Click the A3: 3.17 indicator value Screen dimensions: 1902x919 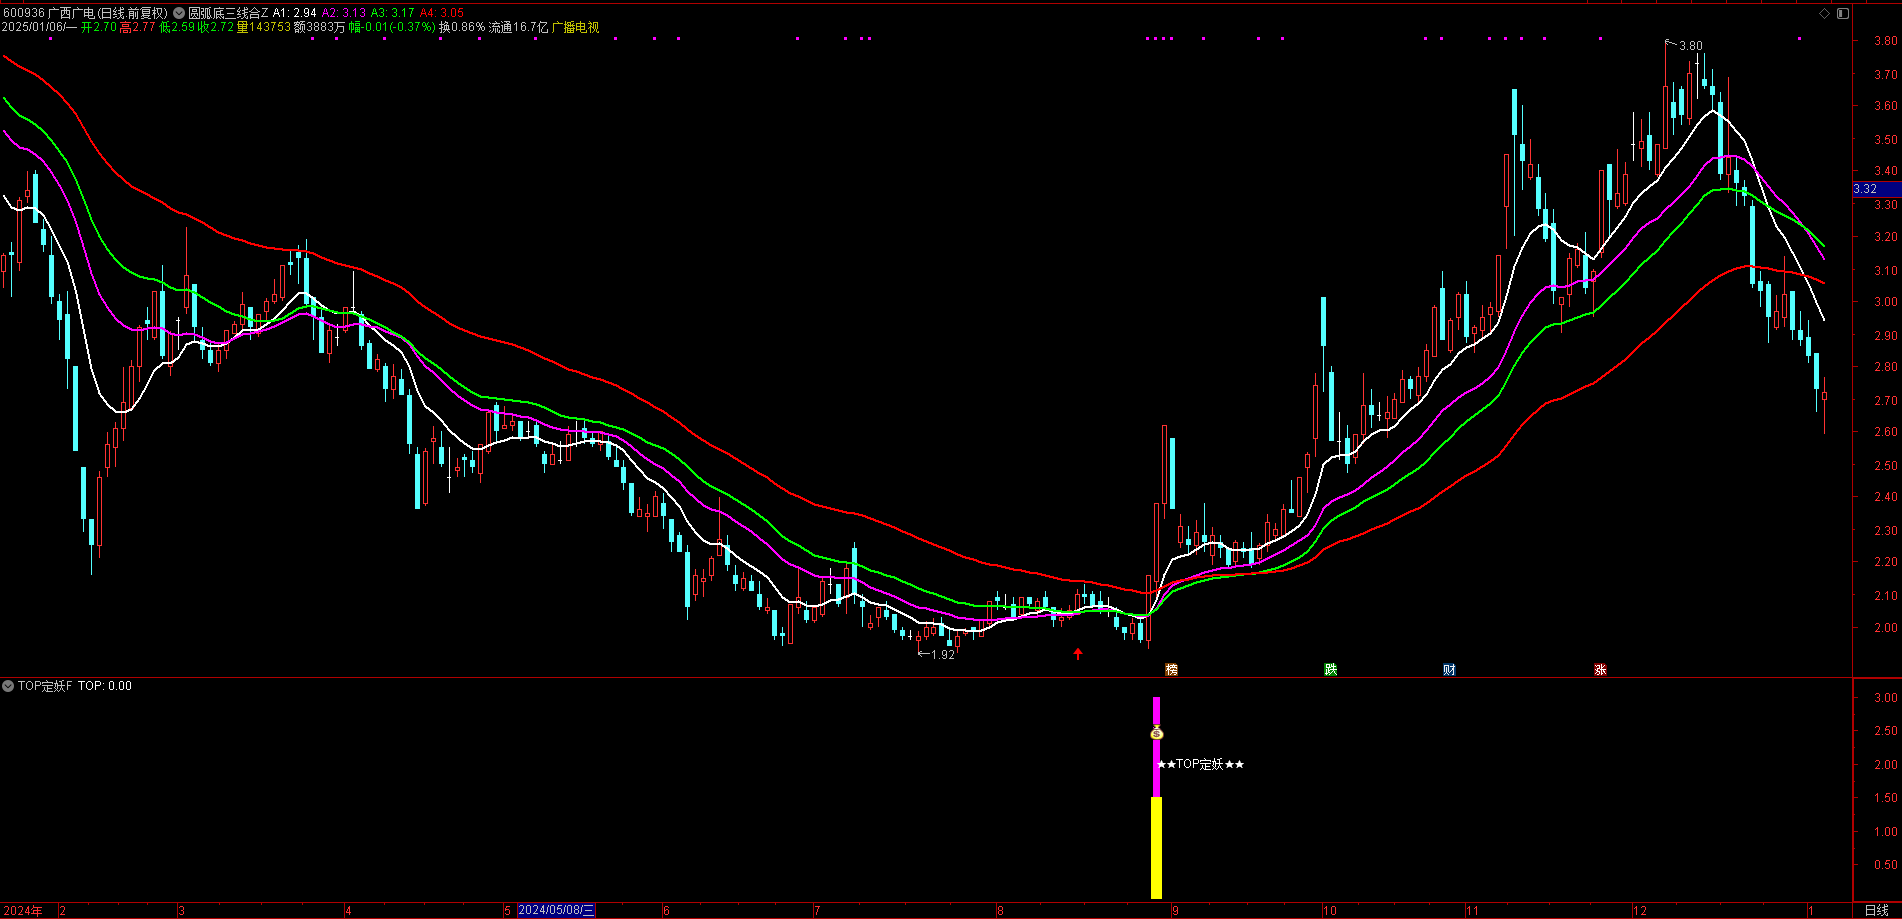[x=392, y=13]
